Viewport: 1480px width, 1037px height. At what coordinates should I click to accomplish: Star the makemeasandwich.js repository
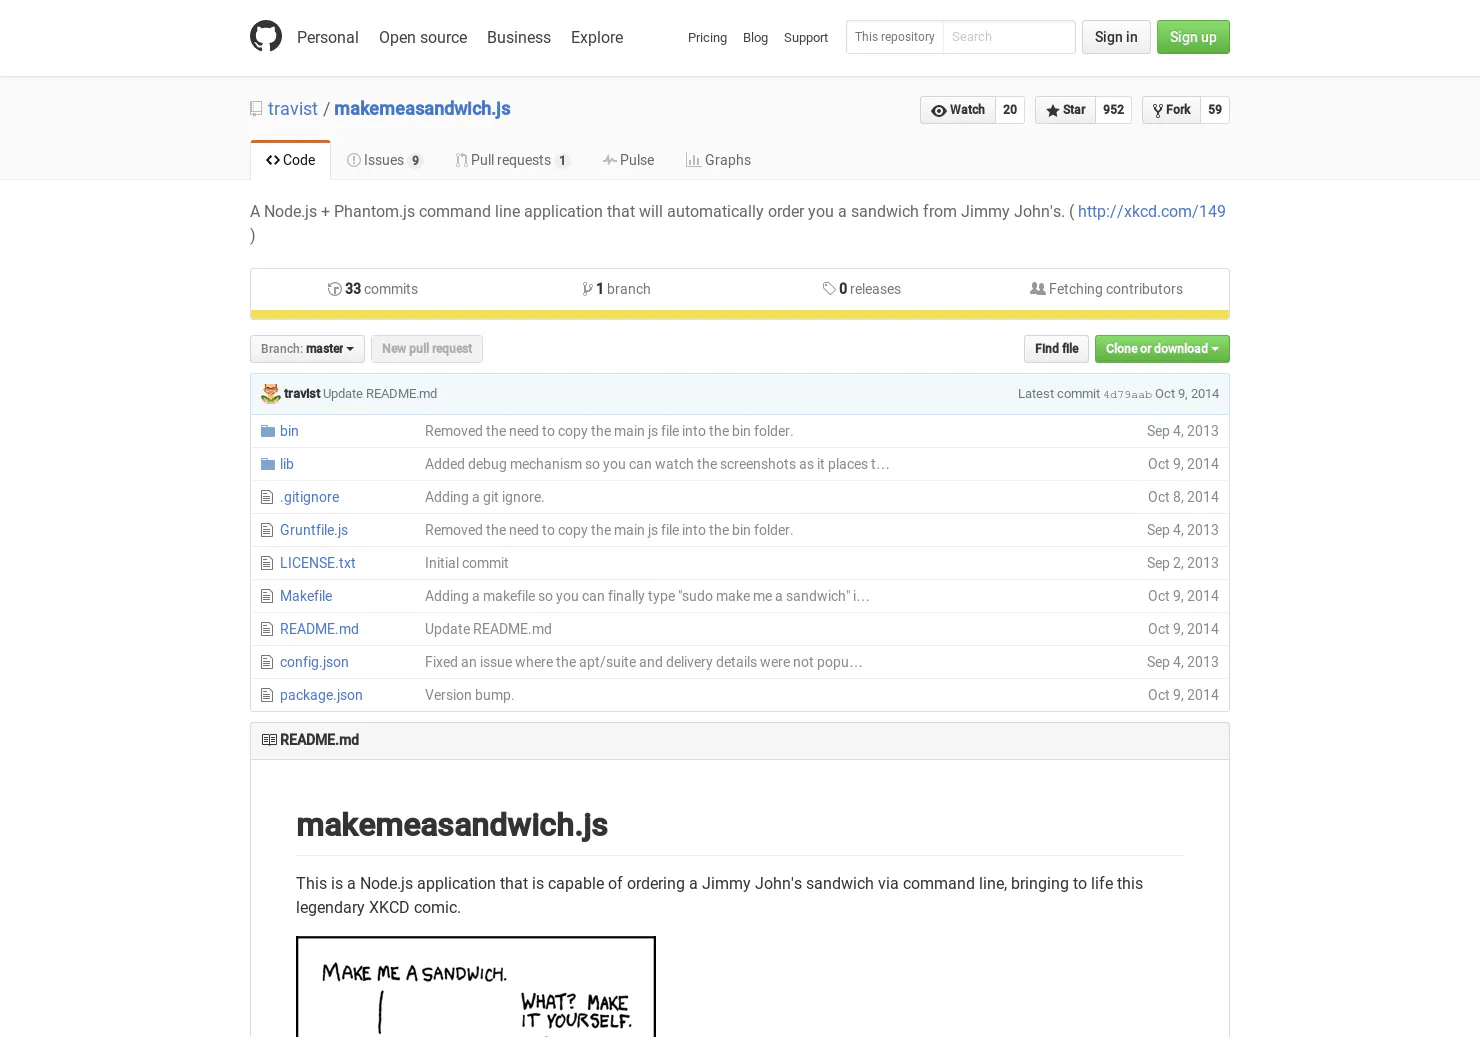[x=1065, y=110]
